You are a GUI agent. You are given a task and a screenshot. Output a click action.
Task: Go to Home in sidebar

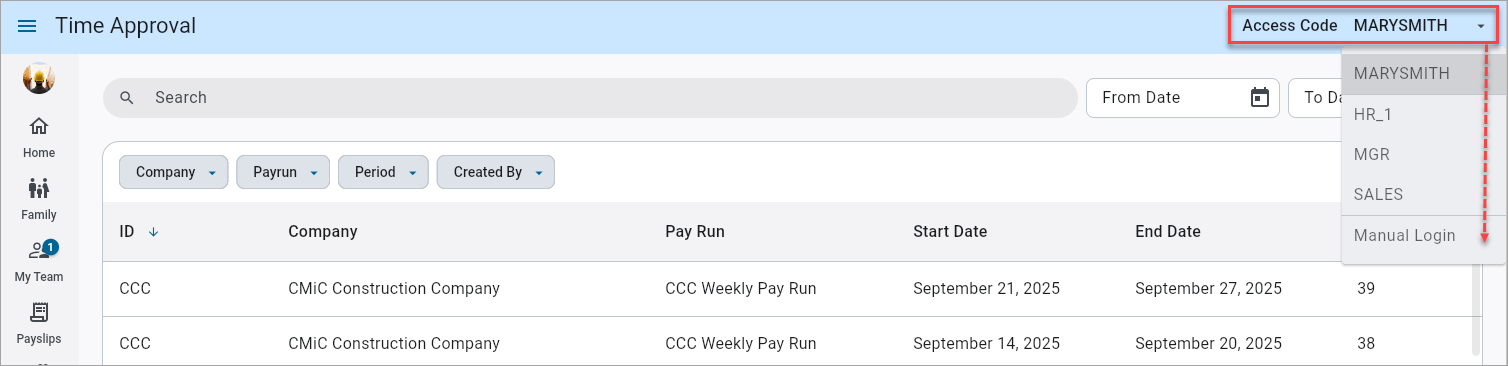coord(39,137)
